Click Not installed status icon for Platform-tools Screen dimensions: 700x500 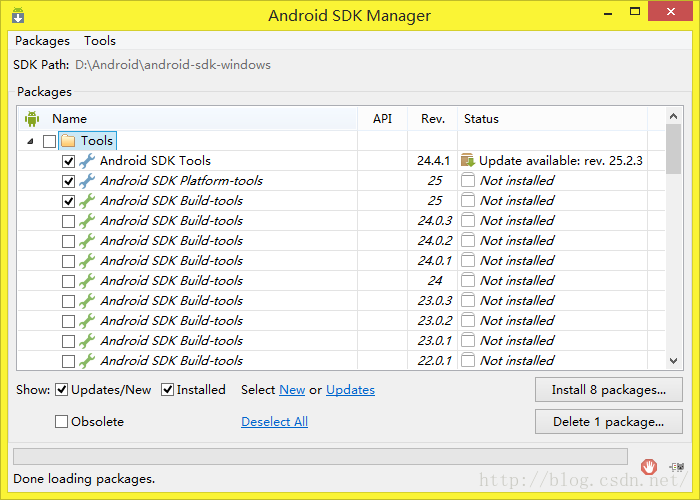tap(467, 180)
